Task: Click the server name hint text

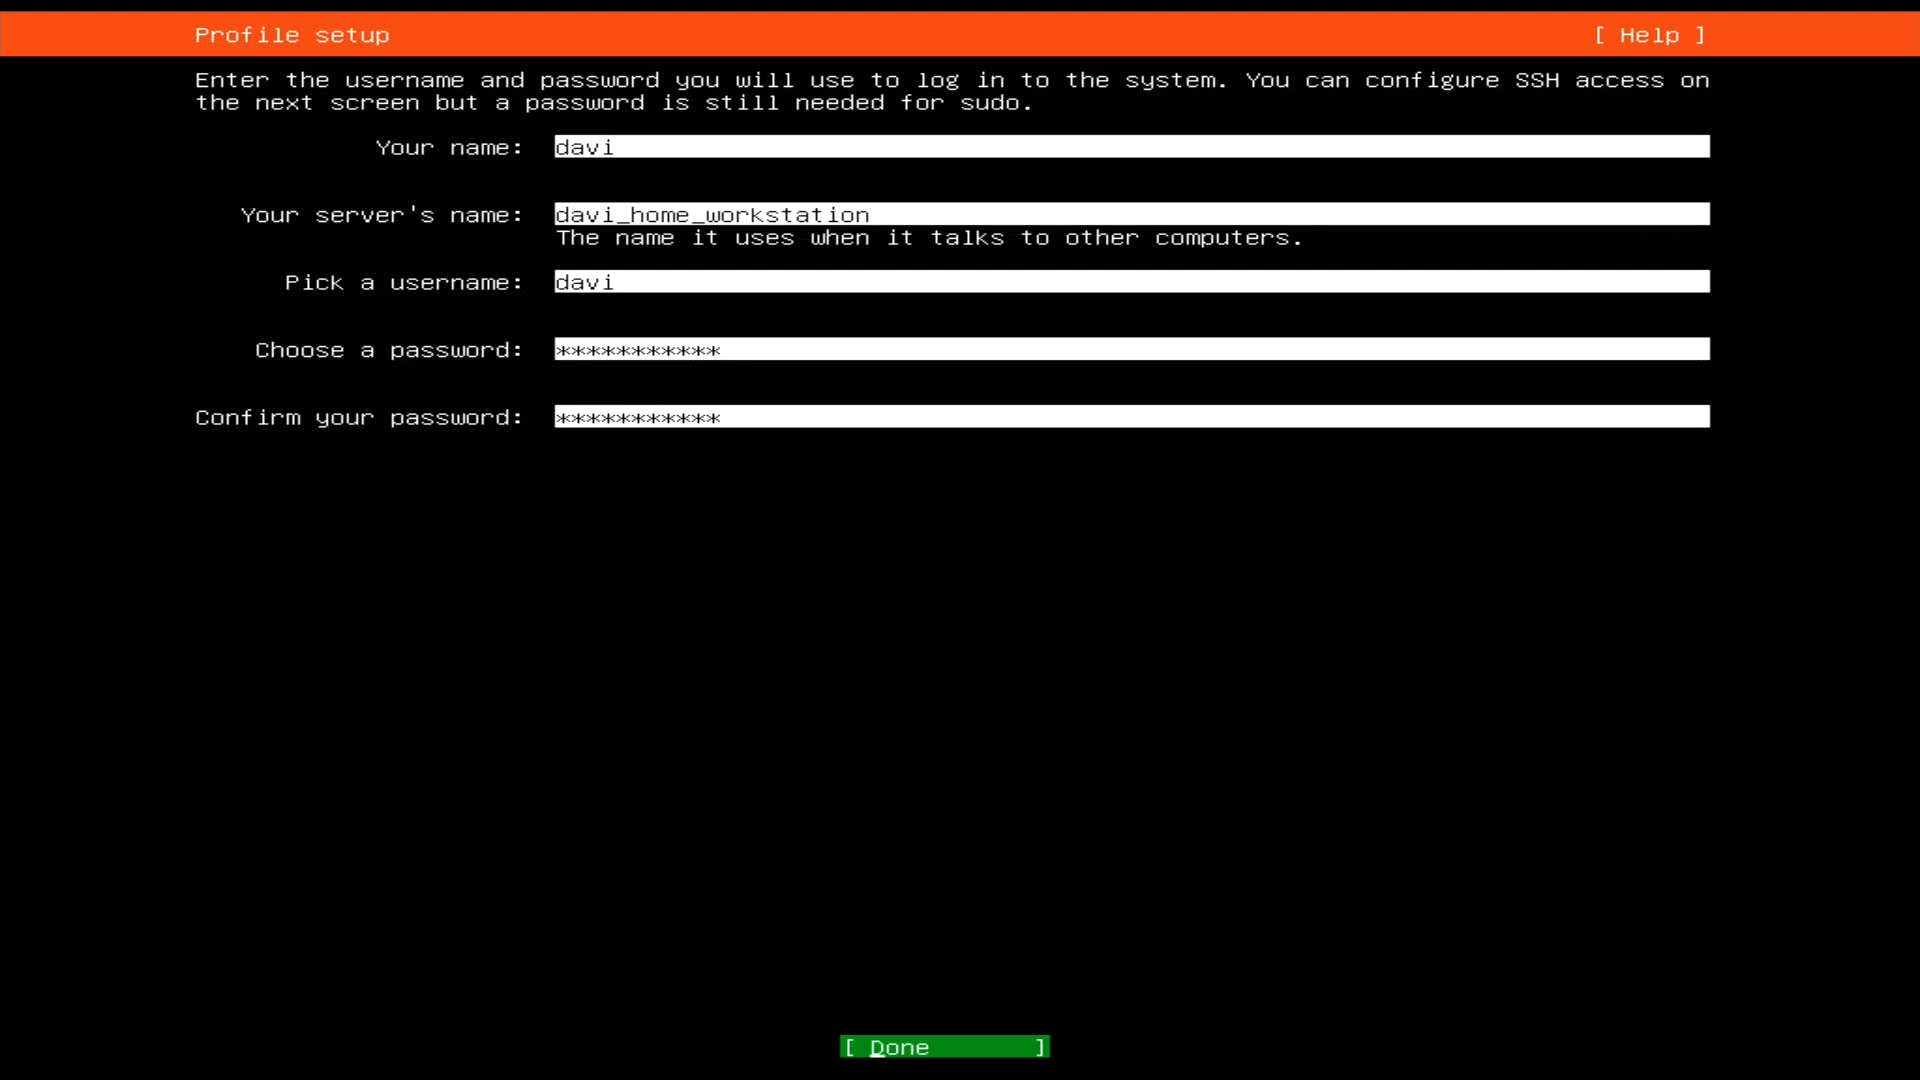Action: [929, 238]
